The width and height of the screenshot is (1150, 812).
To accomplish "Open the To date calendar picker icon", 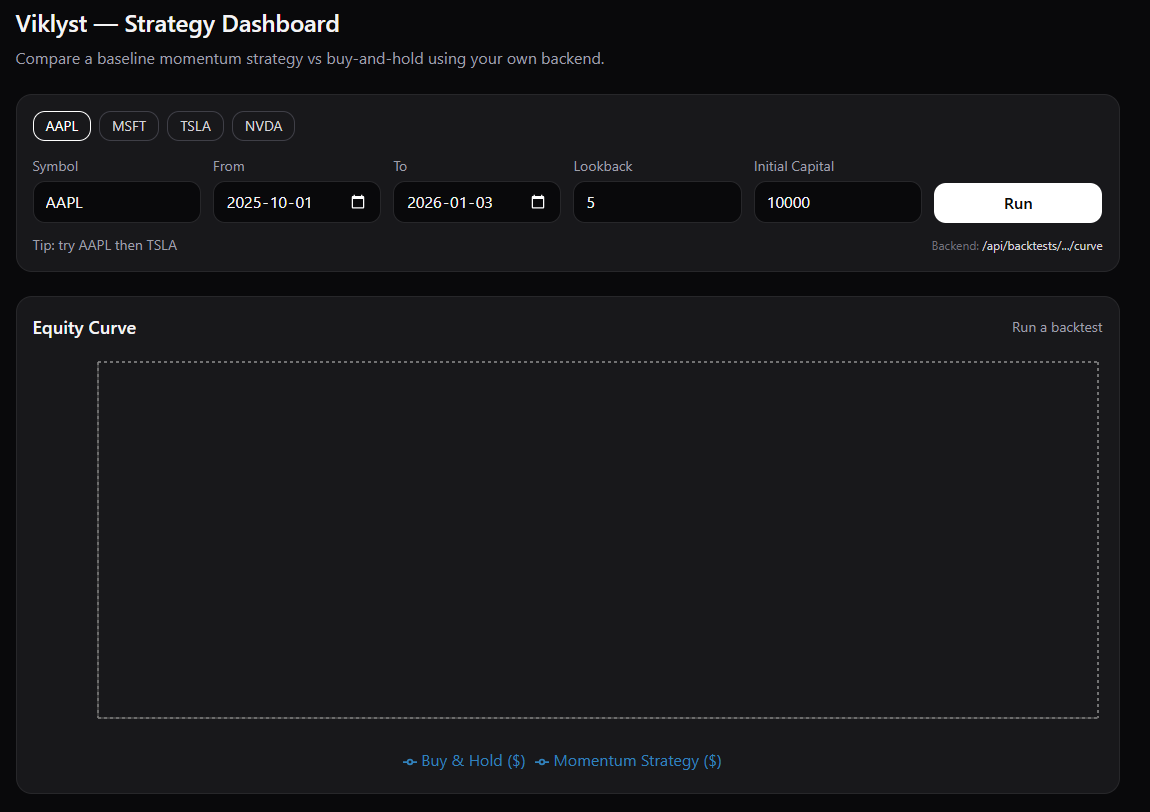I will (x=538, y=202).
